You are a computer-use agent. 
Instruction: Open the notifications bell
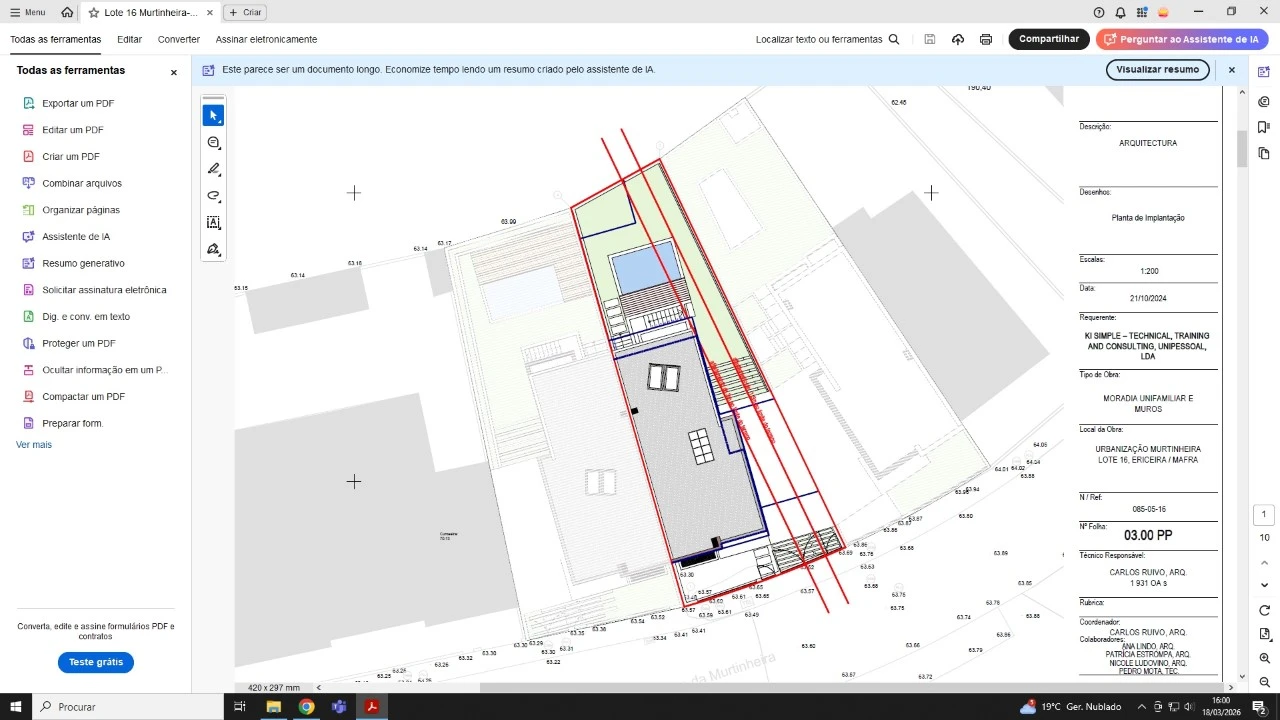1120,12
